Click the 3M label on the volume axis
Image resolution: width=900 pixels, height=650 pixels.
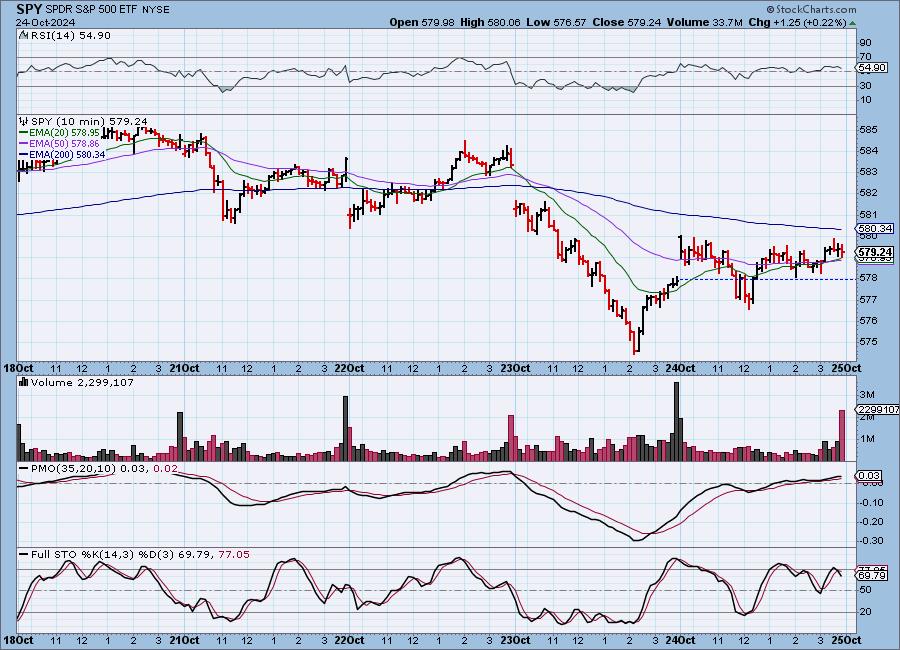click(x=867, y=395)
